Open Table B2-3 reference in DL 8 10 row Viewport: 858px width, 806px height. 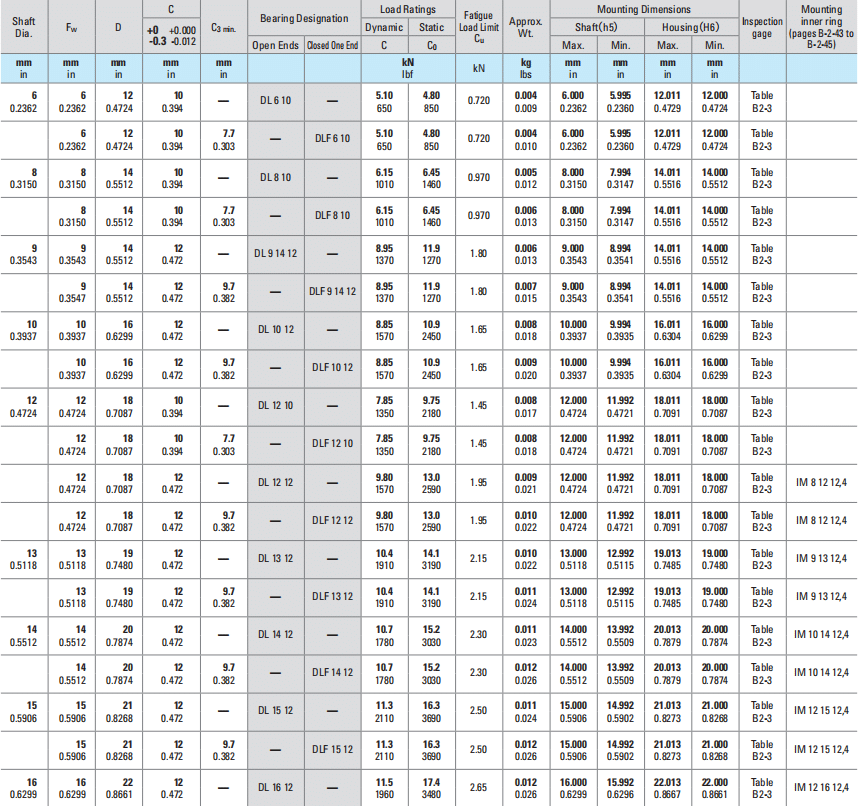click(x=762, y=177)
